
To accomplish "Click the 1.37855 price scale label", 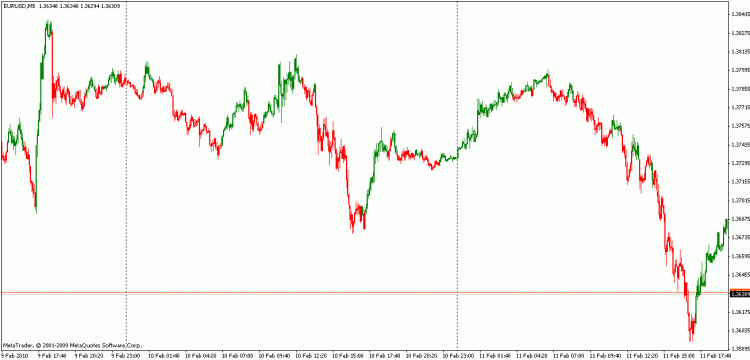I will [x=740, y=89].
